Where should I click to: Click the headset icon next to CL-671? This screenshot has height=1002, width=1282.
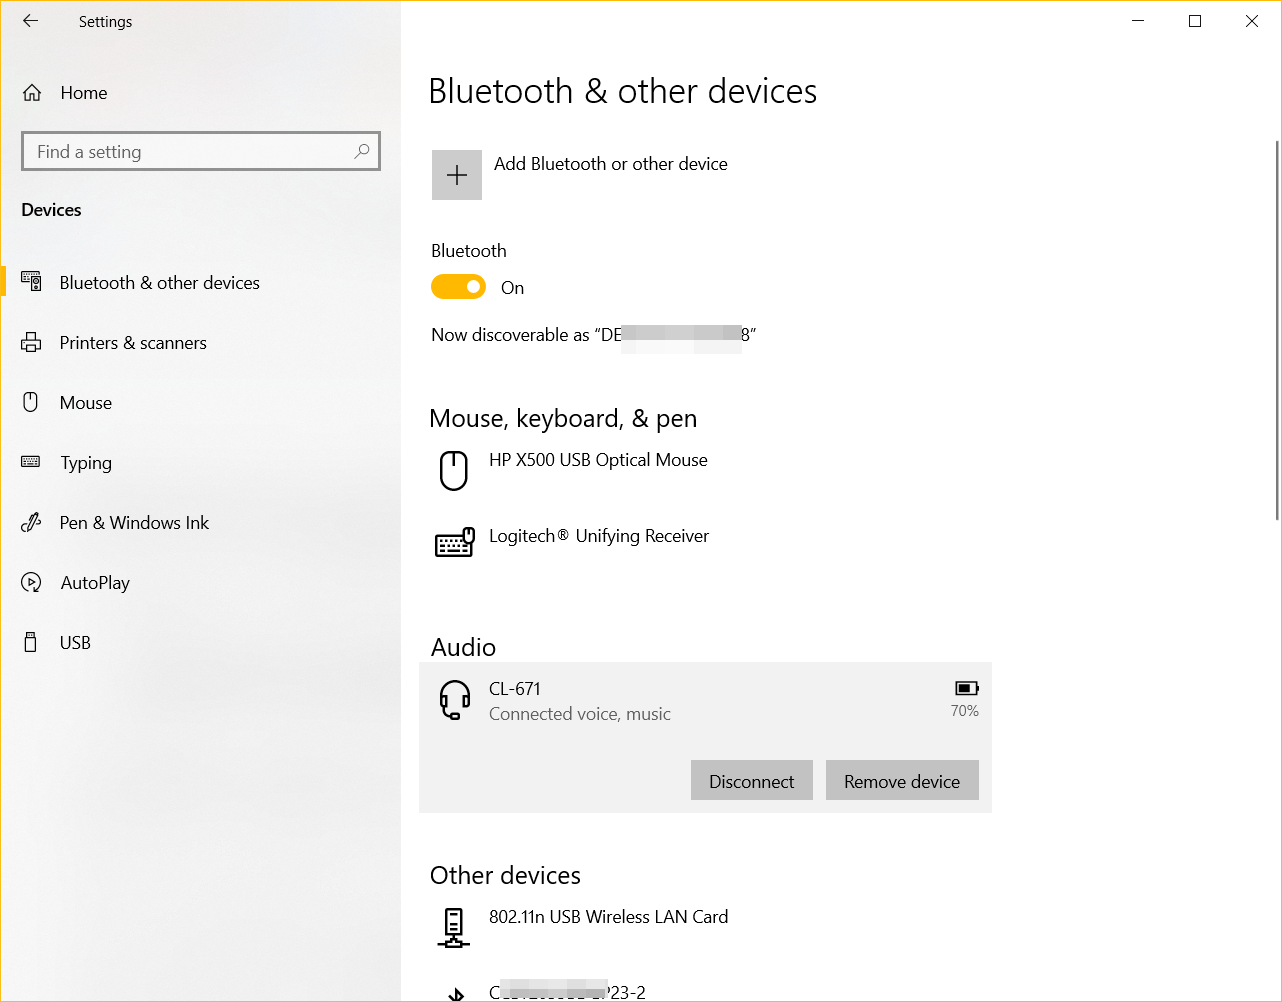454,700
